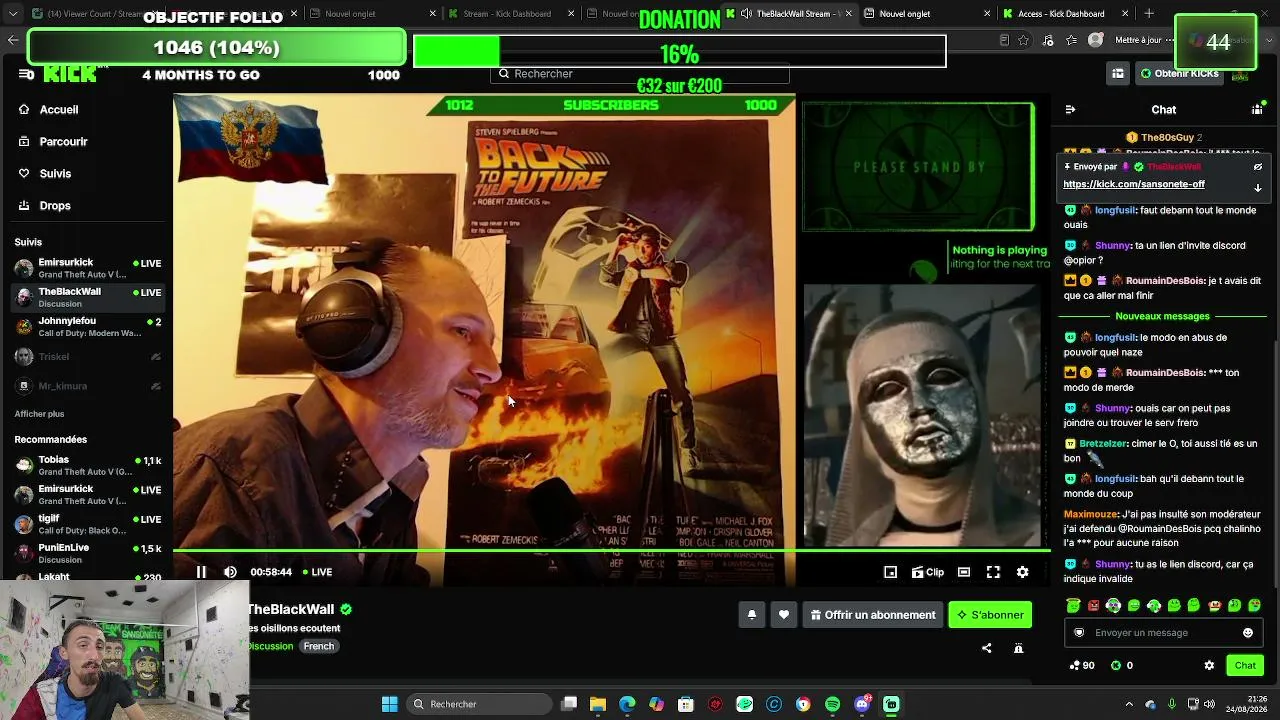Collapse the chat panel arrow

[x=1070, y=110]
